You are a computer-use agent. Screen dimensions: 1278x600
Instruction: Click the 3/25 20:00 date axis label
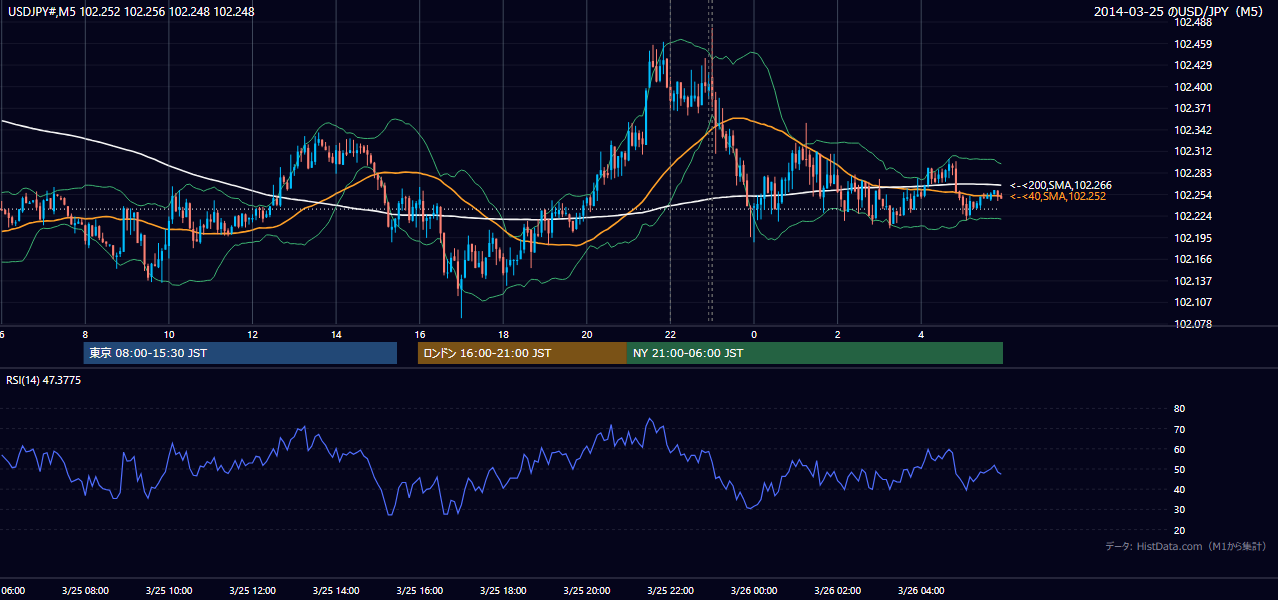pos(587,591)
